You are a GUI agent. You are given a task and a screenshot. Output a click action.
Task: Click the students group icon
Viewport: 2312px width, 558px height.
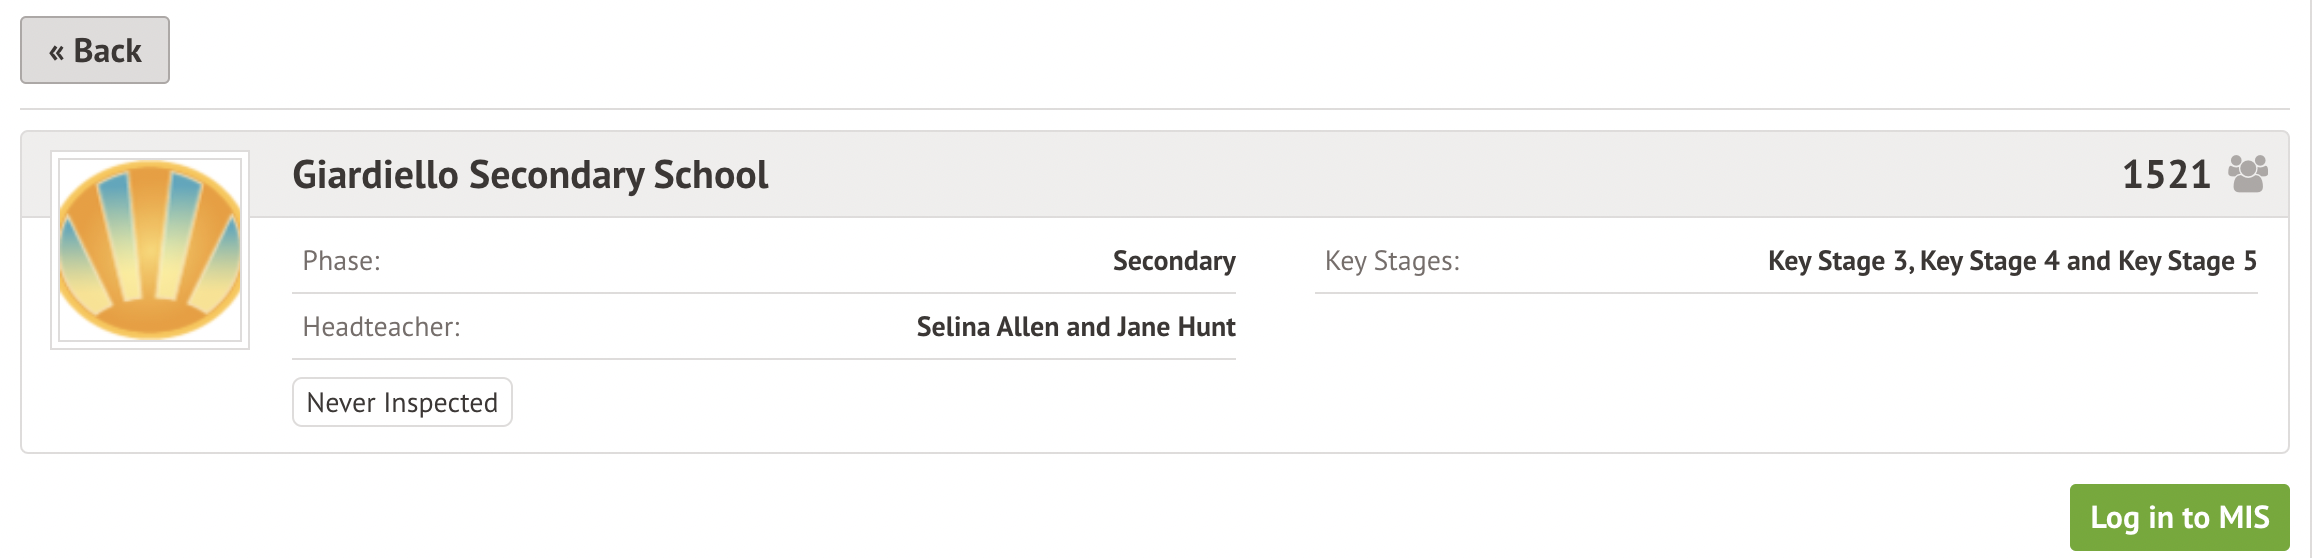pyautogui.click(x=2248, y=174)
